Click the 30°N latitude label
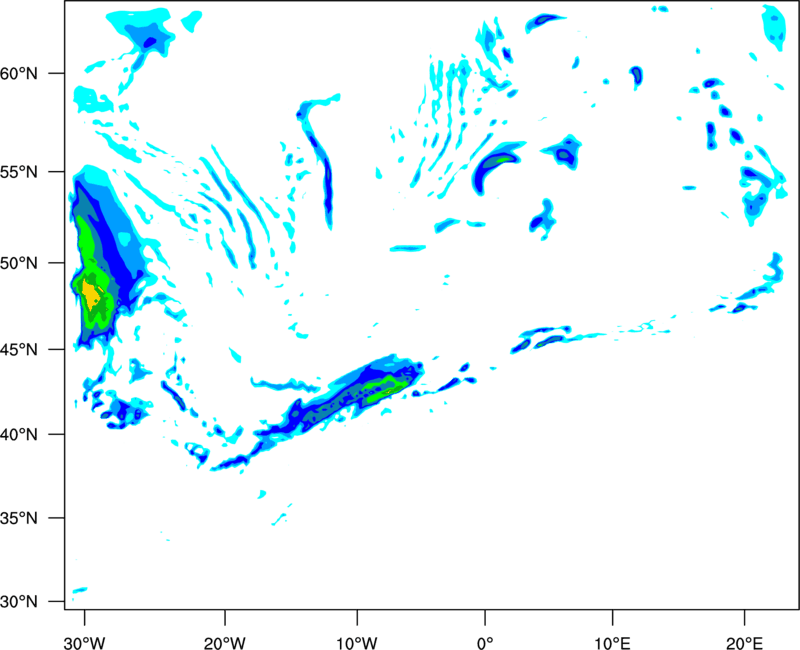The image size is (800, 650). 19,602
